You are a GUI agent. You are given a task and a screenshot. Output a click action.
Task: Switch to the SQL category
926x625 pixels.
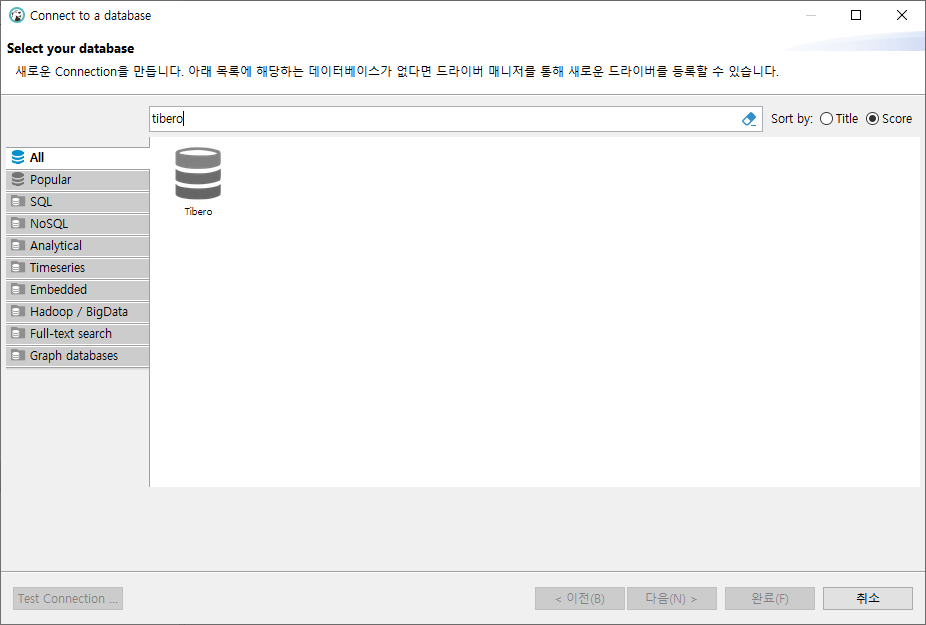pyautogui.click(x=77, y=201)
